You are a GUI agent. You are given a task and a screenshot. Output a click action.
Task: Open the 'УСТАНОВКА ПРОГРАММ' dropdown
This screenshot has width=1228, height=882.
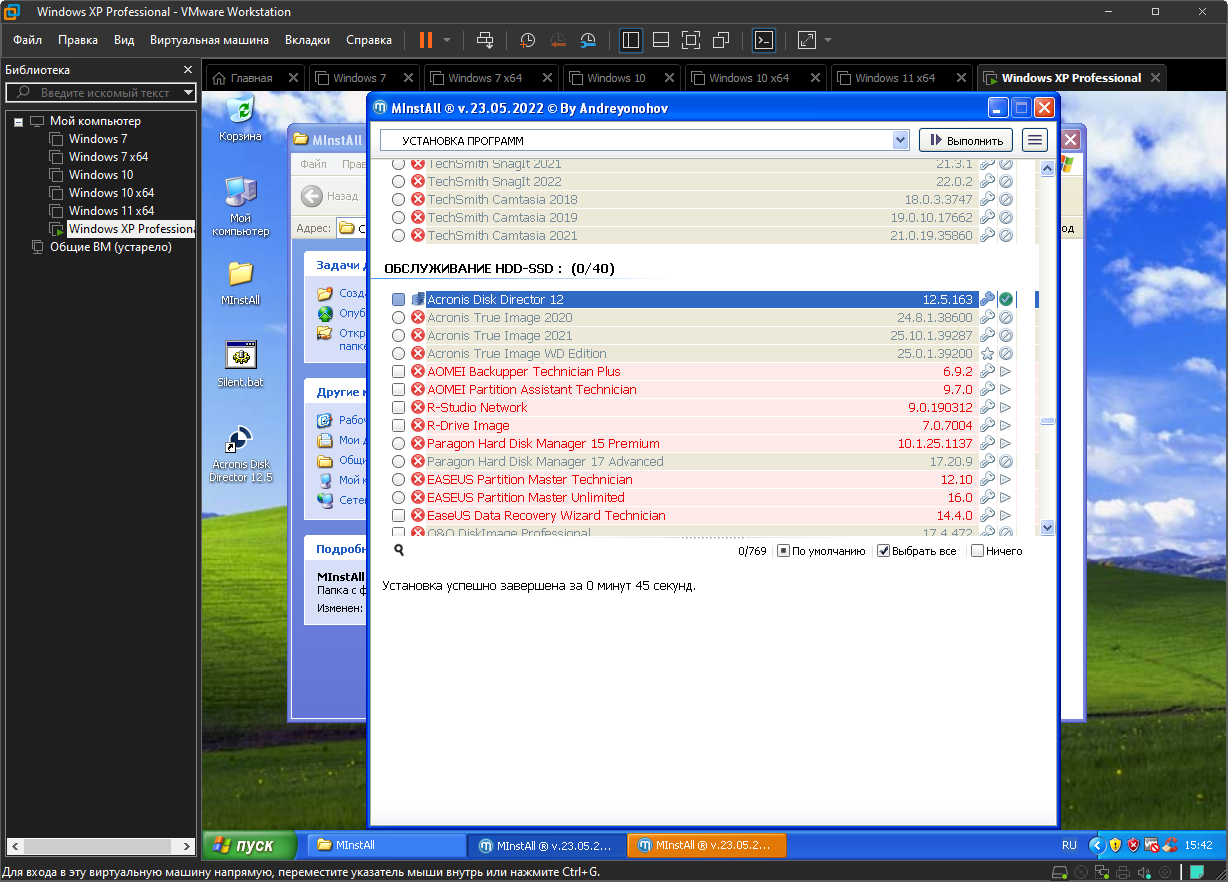pyautogui.click(x=900, y=140)
